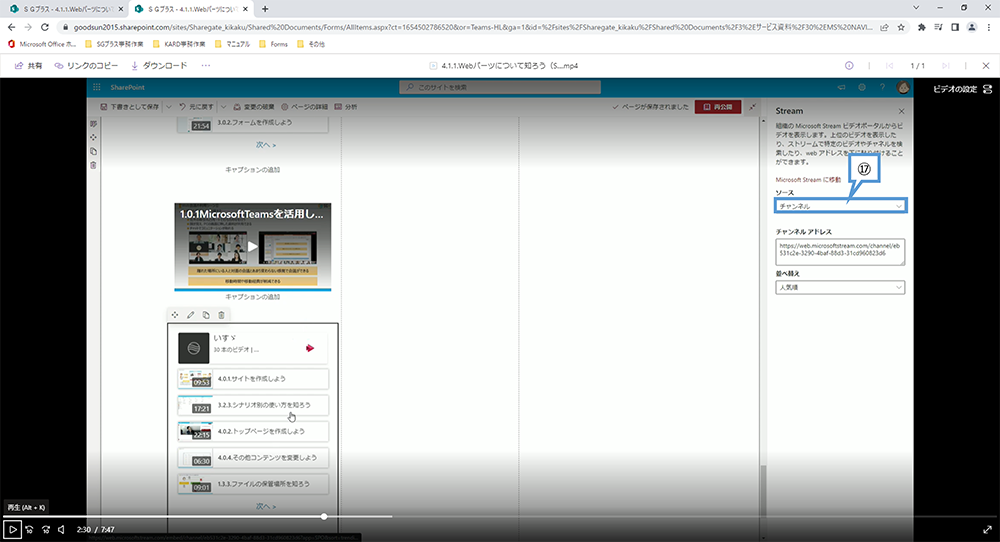The width and height of the screenshot is (1000, 542).
Task: Open the more options ellipsis menu
Action: (205, 66)
